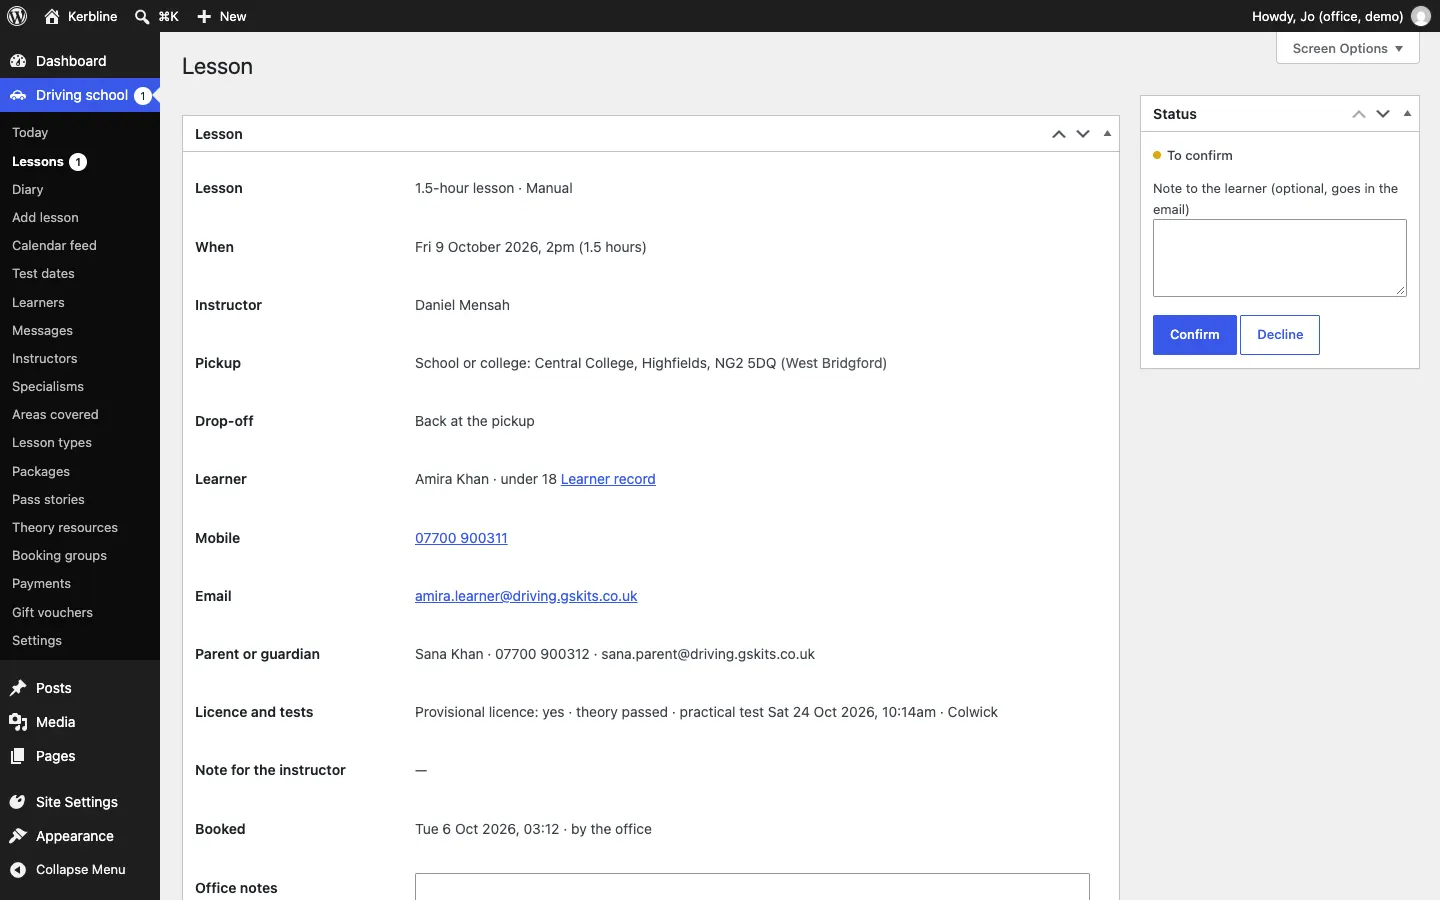This screenshot has height=900, width=1440.
Task: Click the Driving school car icon
Action: click(18, 96)
